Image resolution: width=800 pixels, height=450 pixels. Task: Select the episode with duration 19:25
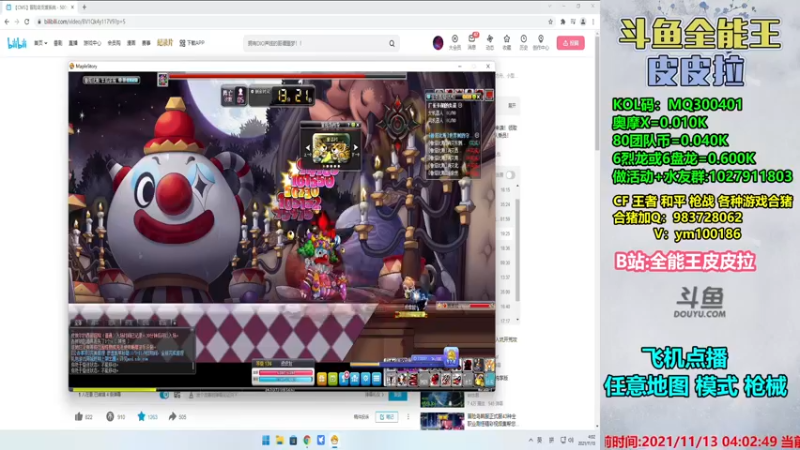(x=505, y=233)
